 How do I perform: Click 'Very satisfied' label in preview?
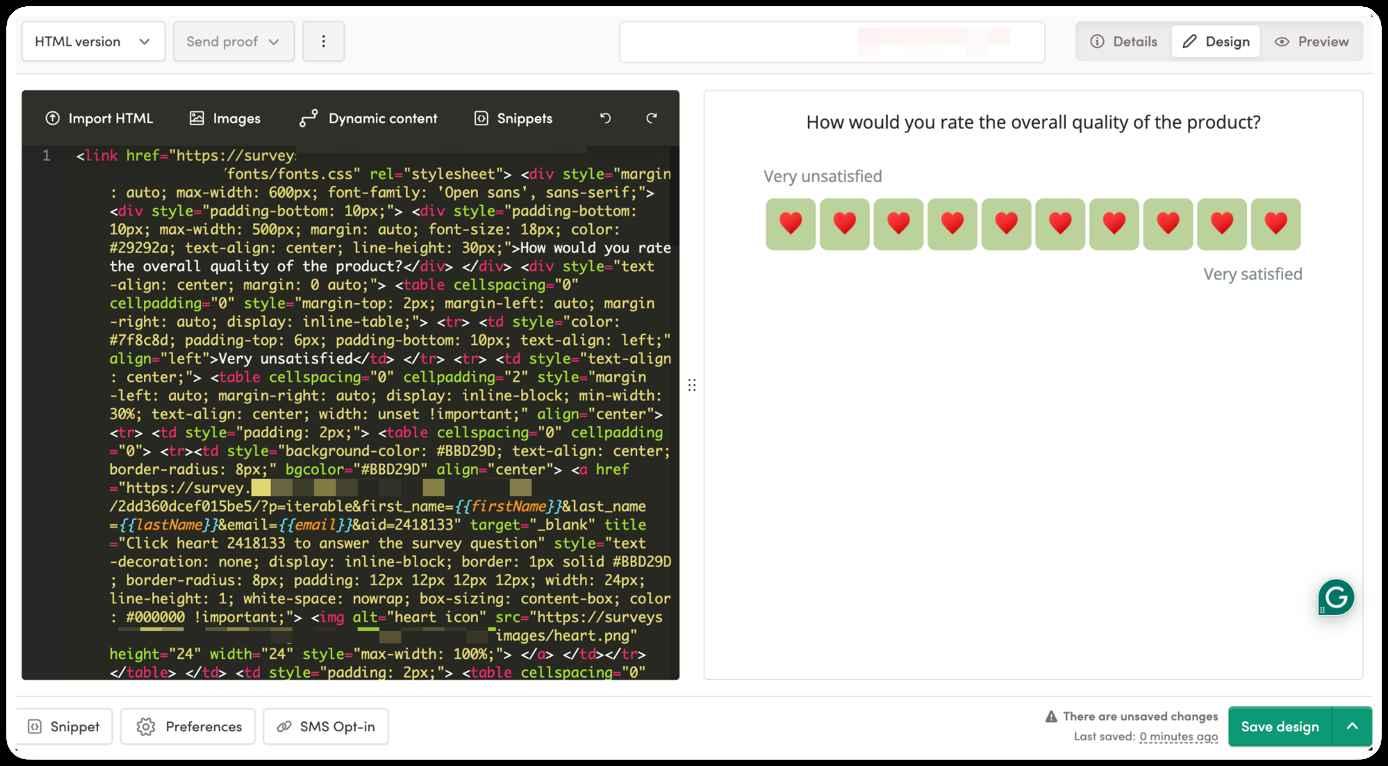point(1253,274)
